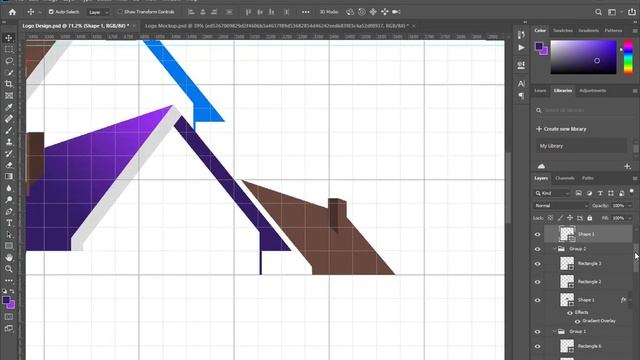Open the Fill 100% dropdown
This screenshot has width=640, height=360.
(630, 218)
